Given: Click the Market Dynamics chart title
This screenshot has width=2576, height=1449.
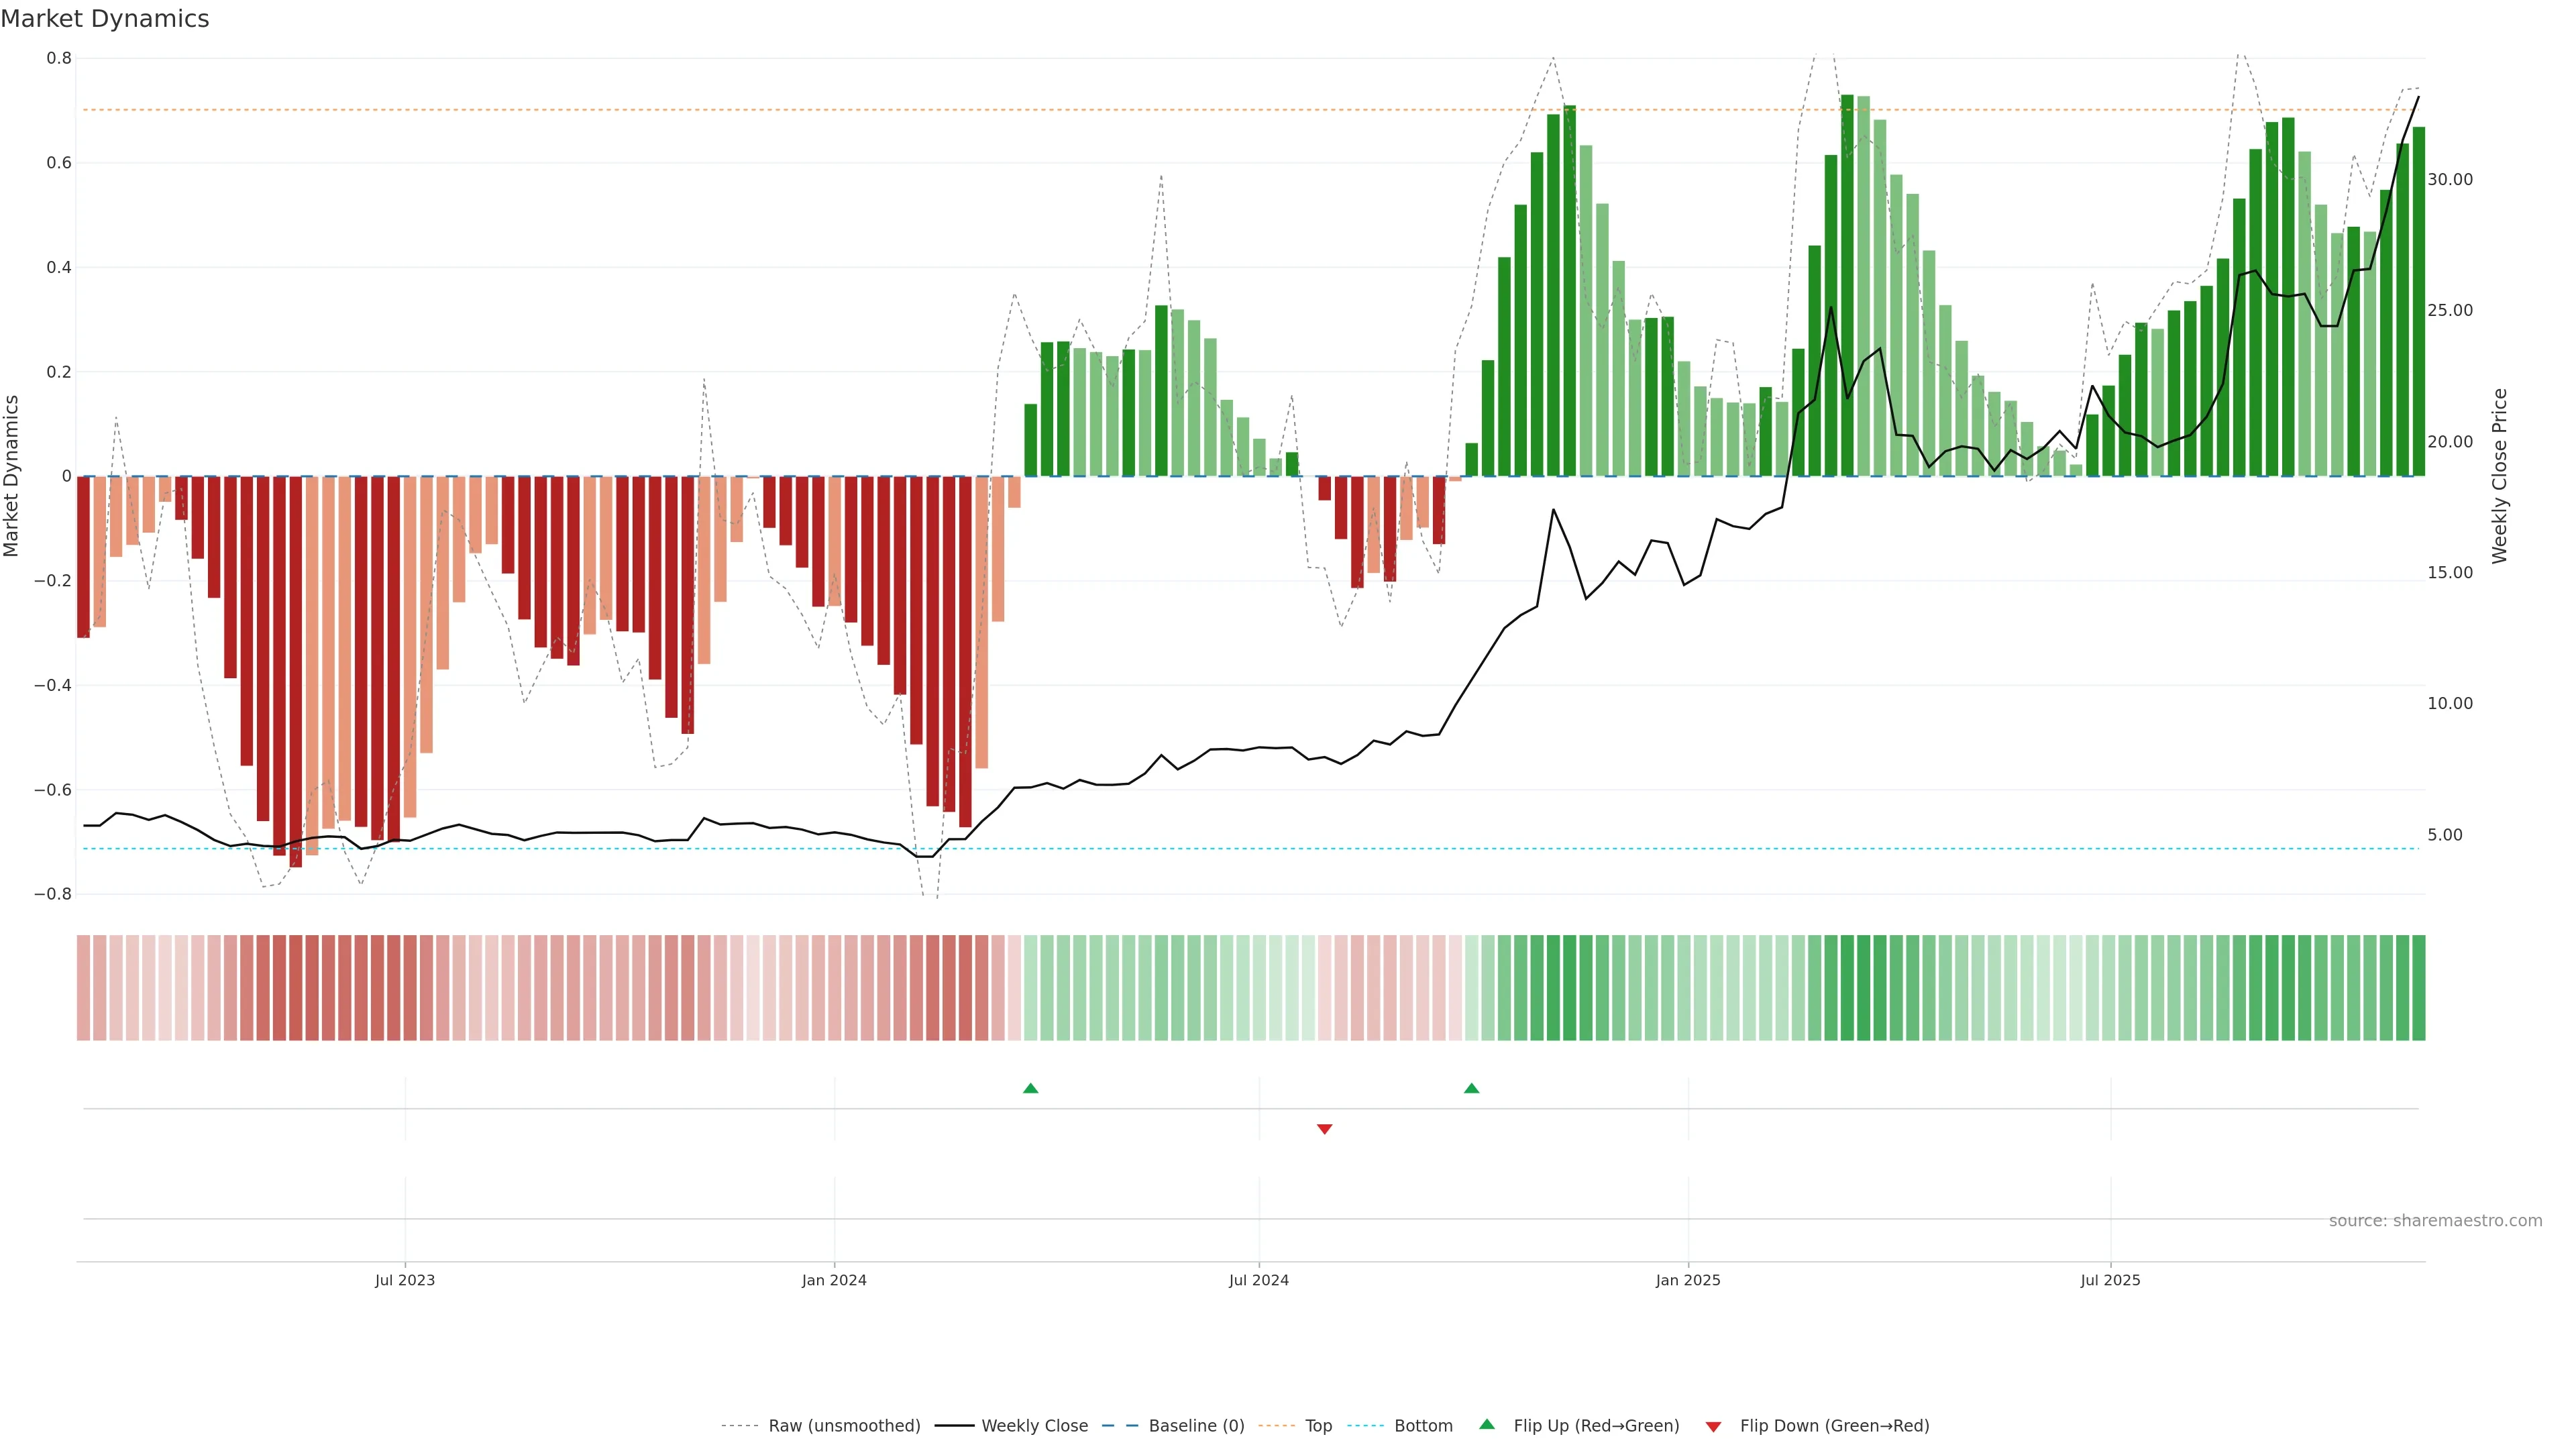Looking at the screenshot, I should pyautogui.click(x=105, y=19).
